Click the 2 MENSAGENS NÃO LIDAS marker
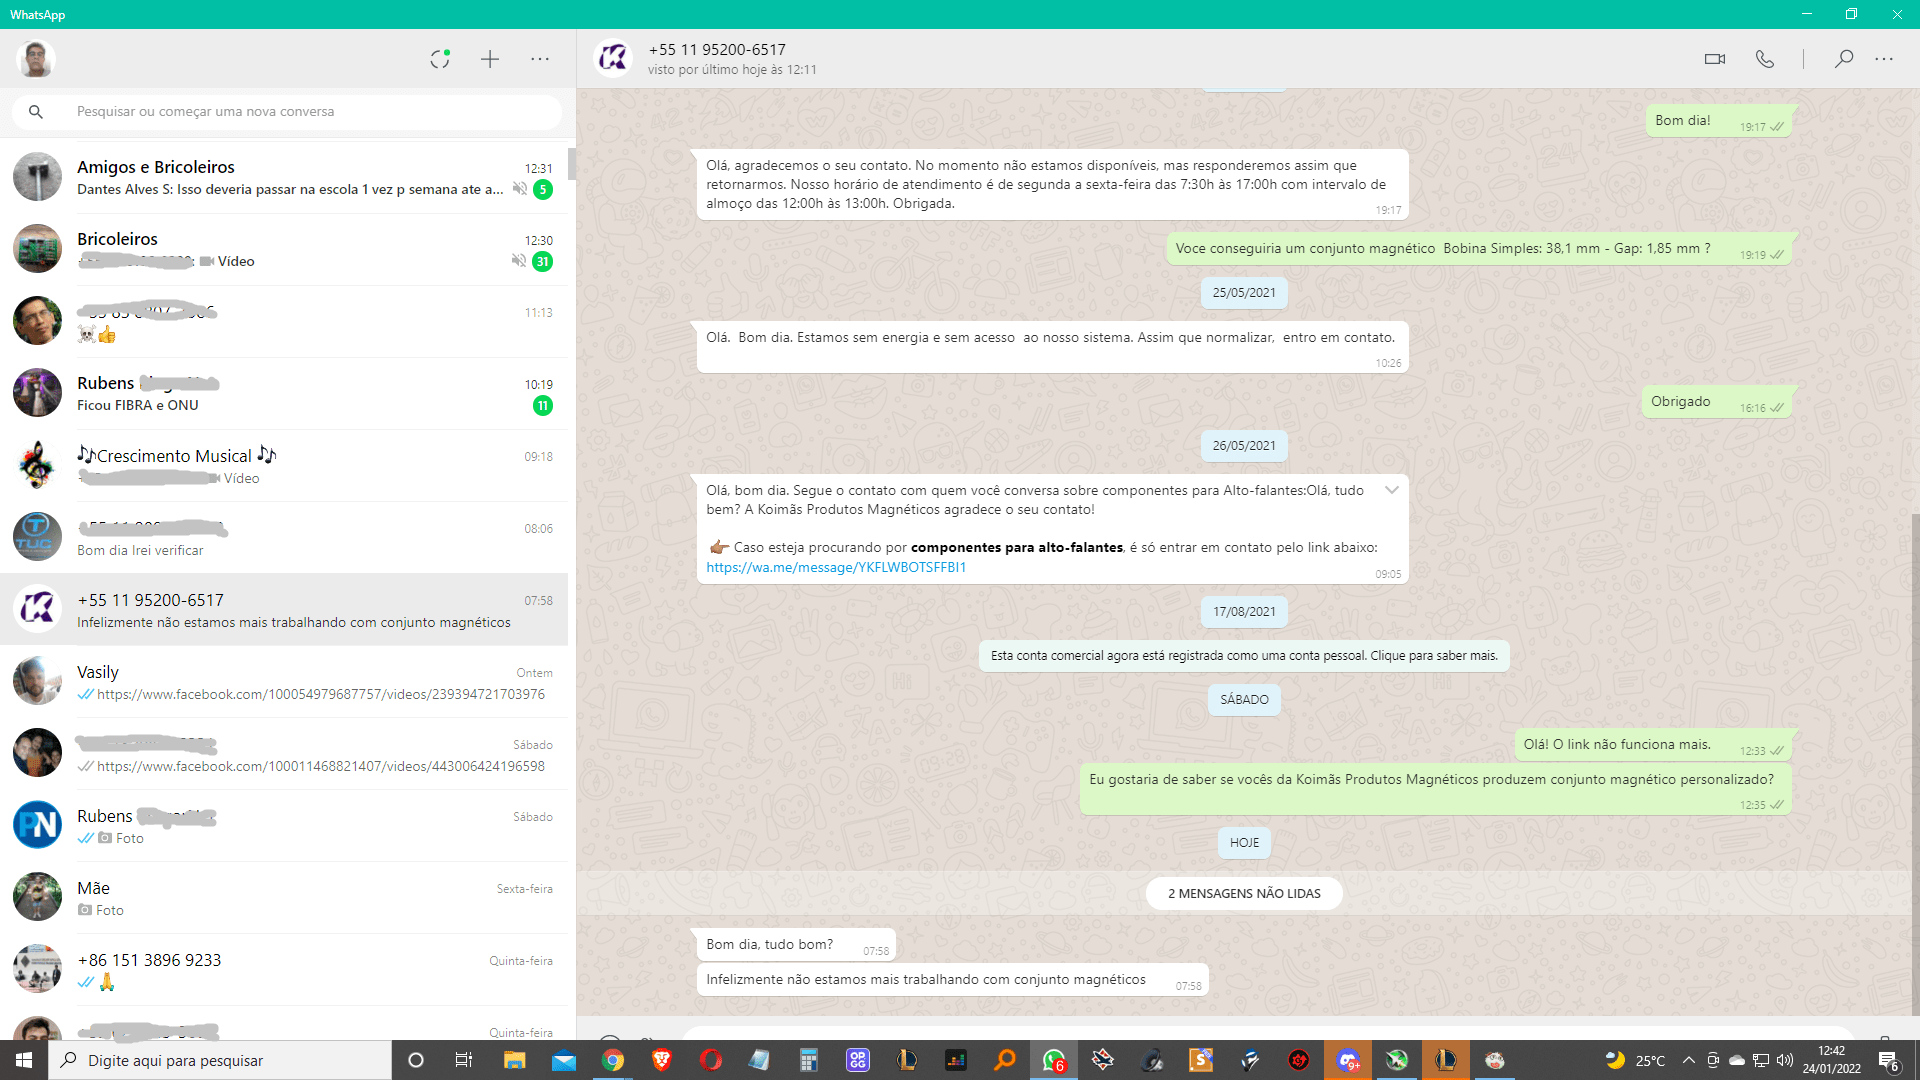 click(1244, 894)
